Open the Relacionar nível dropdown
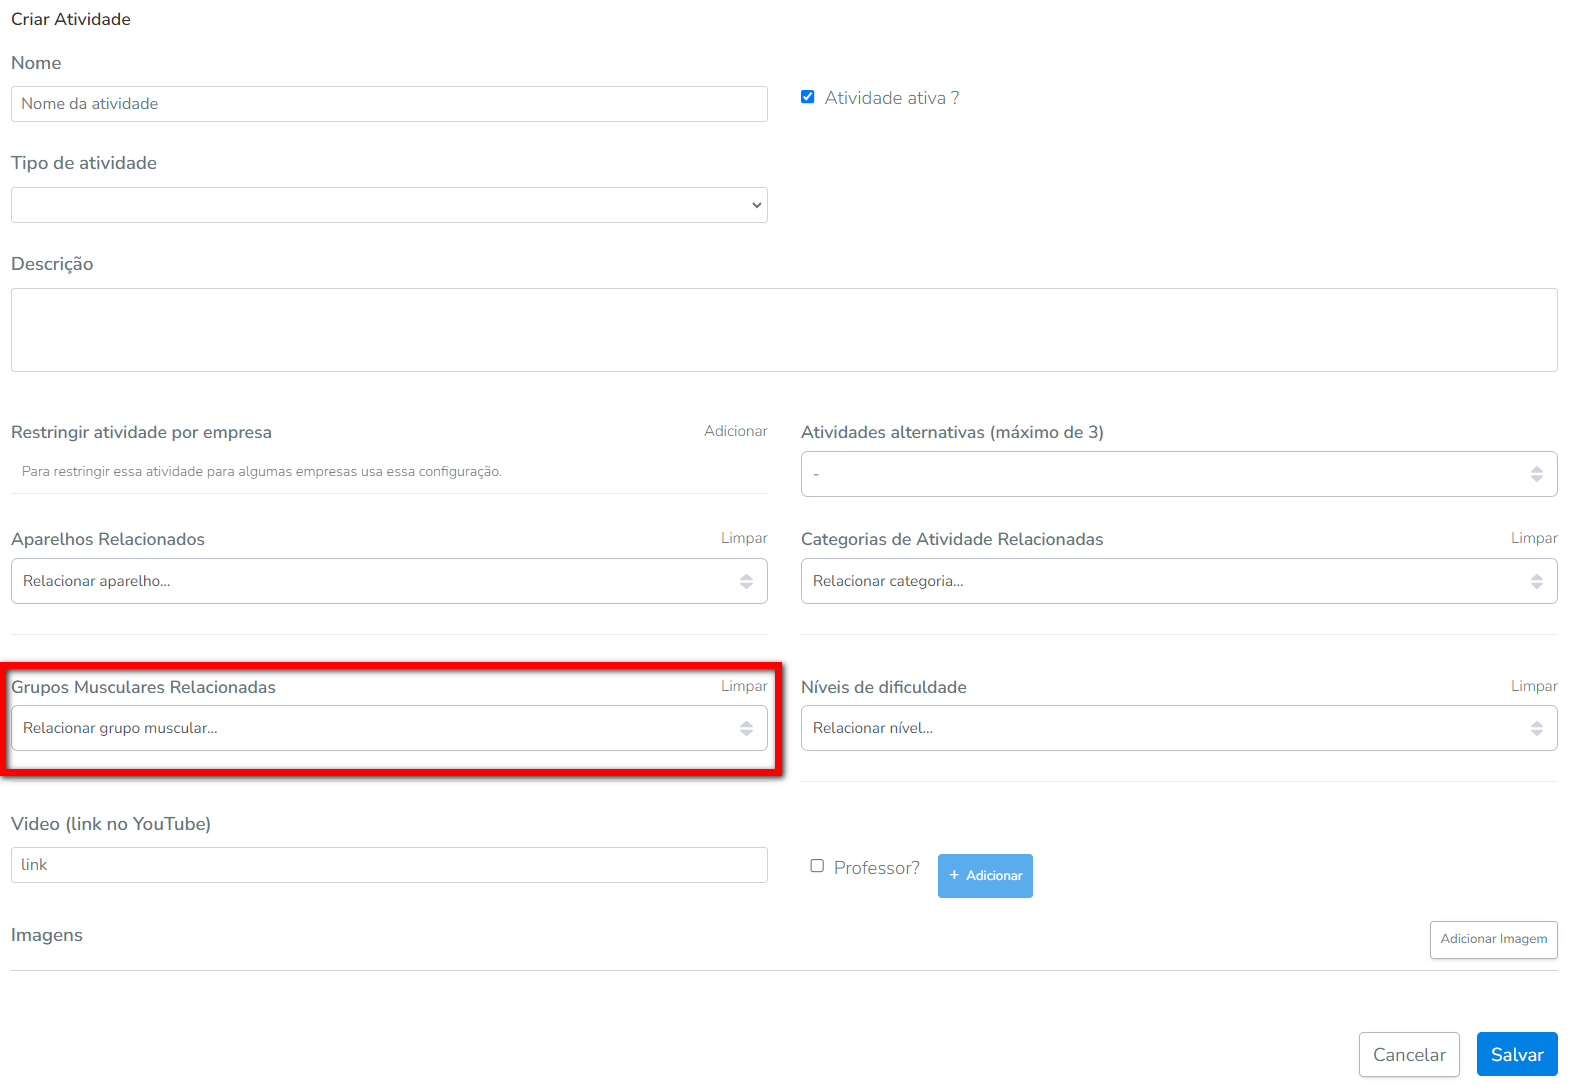 1178,728
